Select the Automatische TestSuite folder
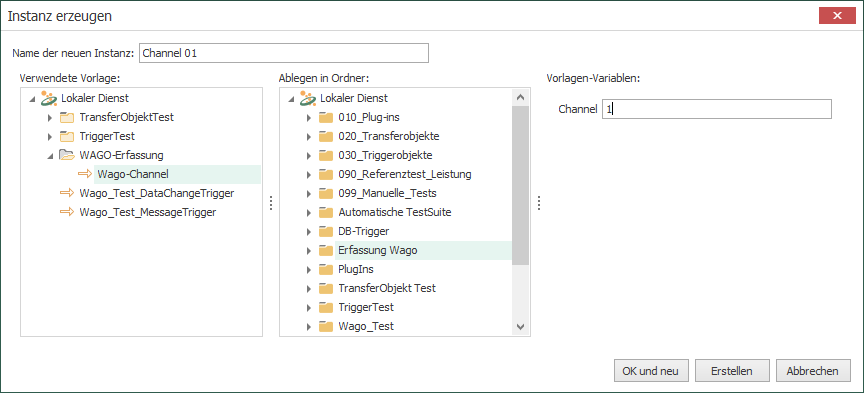Screen dimensions: 864x393 click(395, 212)
